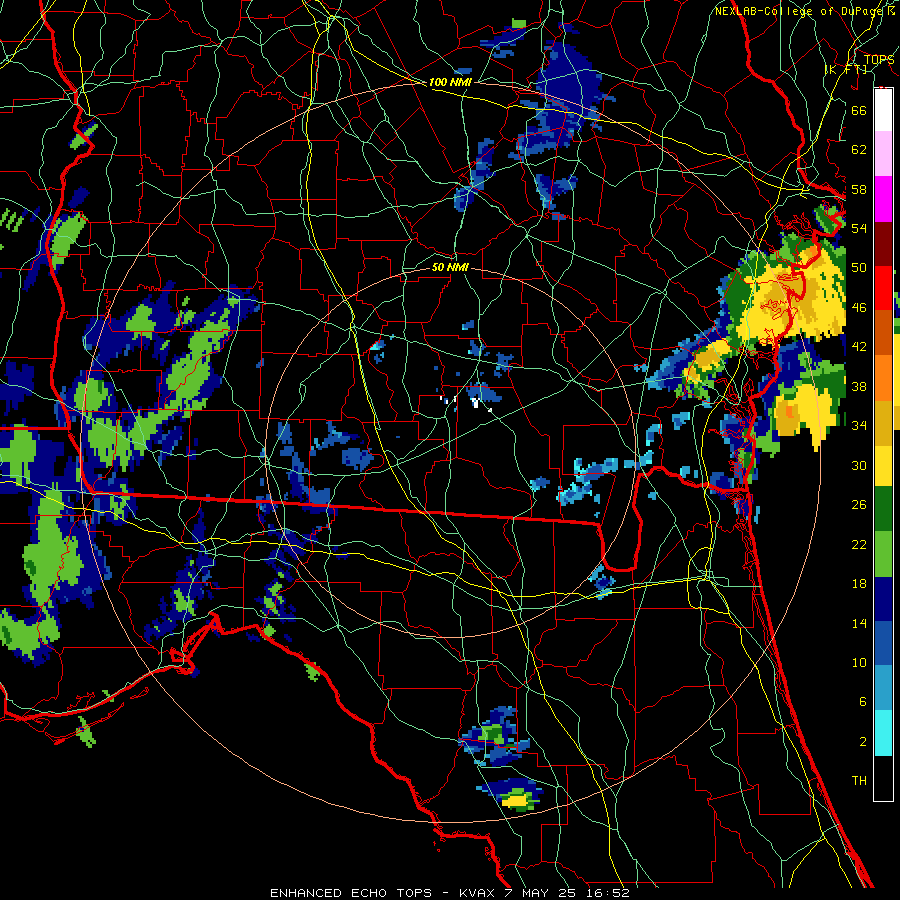Click the '62' legend value
Viewport: 900px width, 900px height.
click(859, 150)
